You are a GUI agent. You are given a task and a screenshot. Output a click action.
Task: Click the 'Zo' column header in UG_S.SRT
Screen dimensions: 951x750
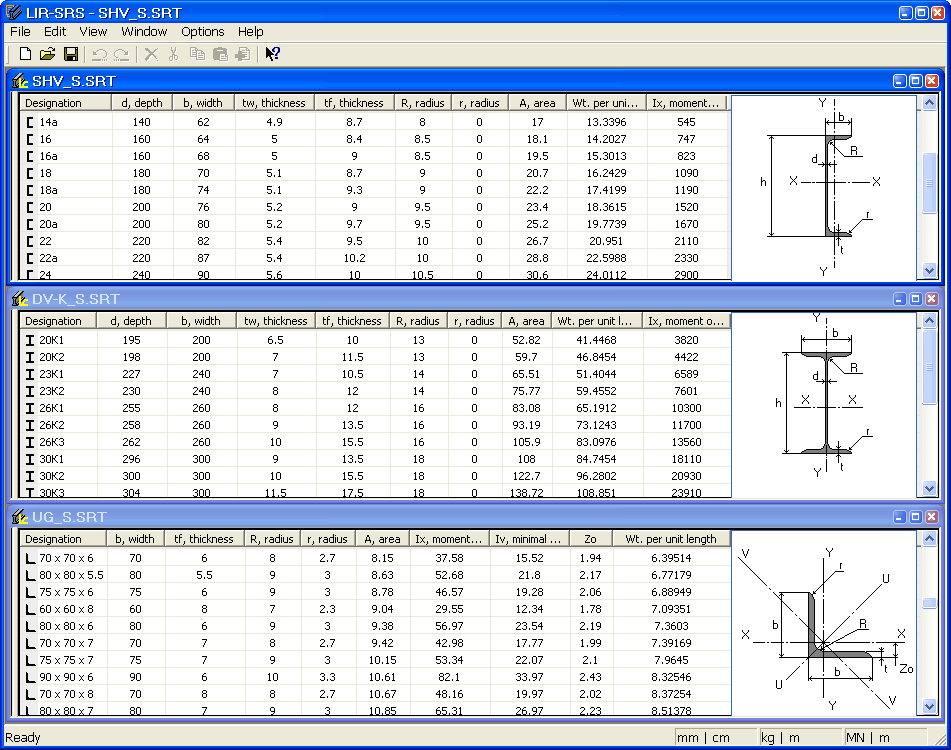590,539
